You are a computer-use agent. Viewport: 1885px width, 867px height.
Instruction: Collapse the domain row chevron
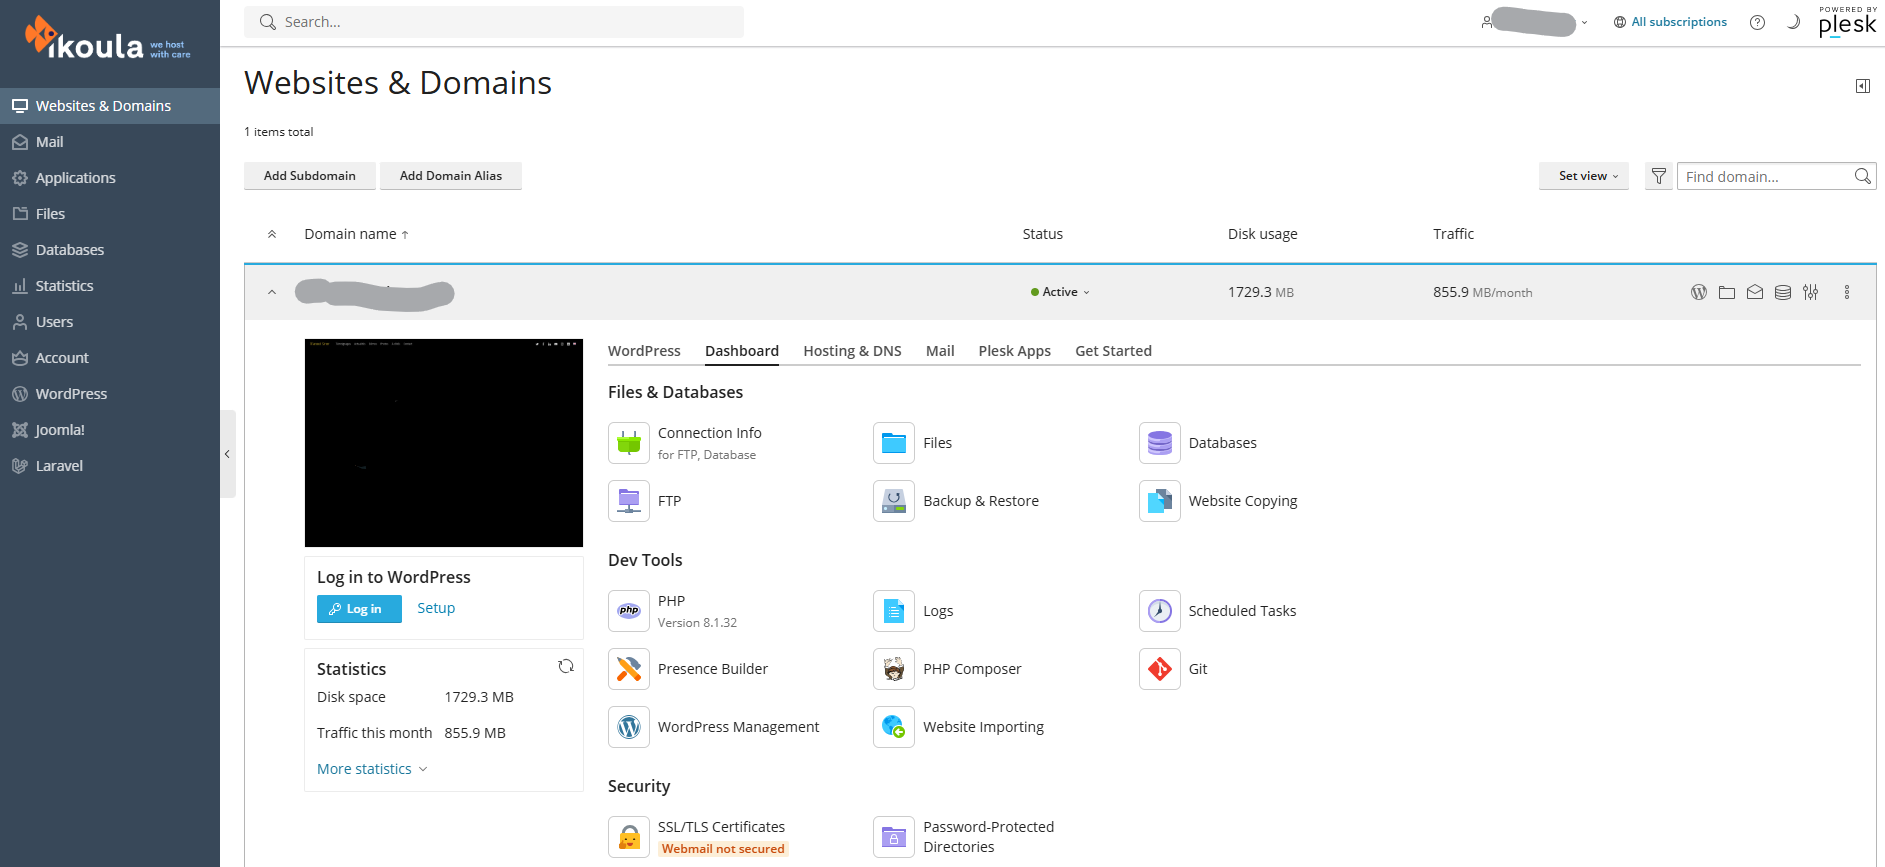click(x=272, y=292)
